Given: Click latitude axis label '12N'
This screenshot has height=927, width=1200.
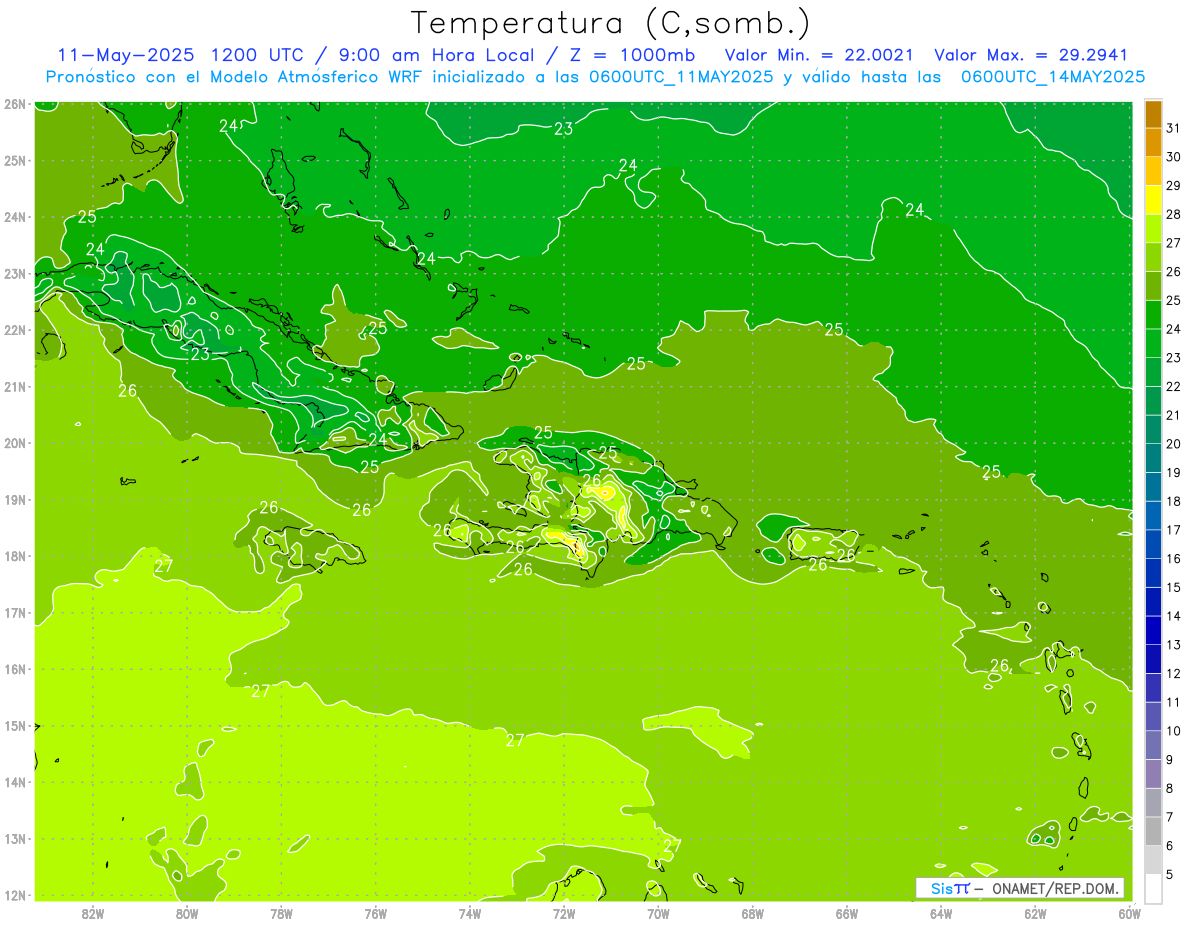Looking at the screenshot, I should click(x=14, y=895).
